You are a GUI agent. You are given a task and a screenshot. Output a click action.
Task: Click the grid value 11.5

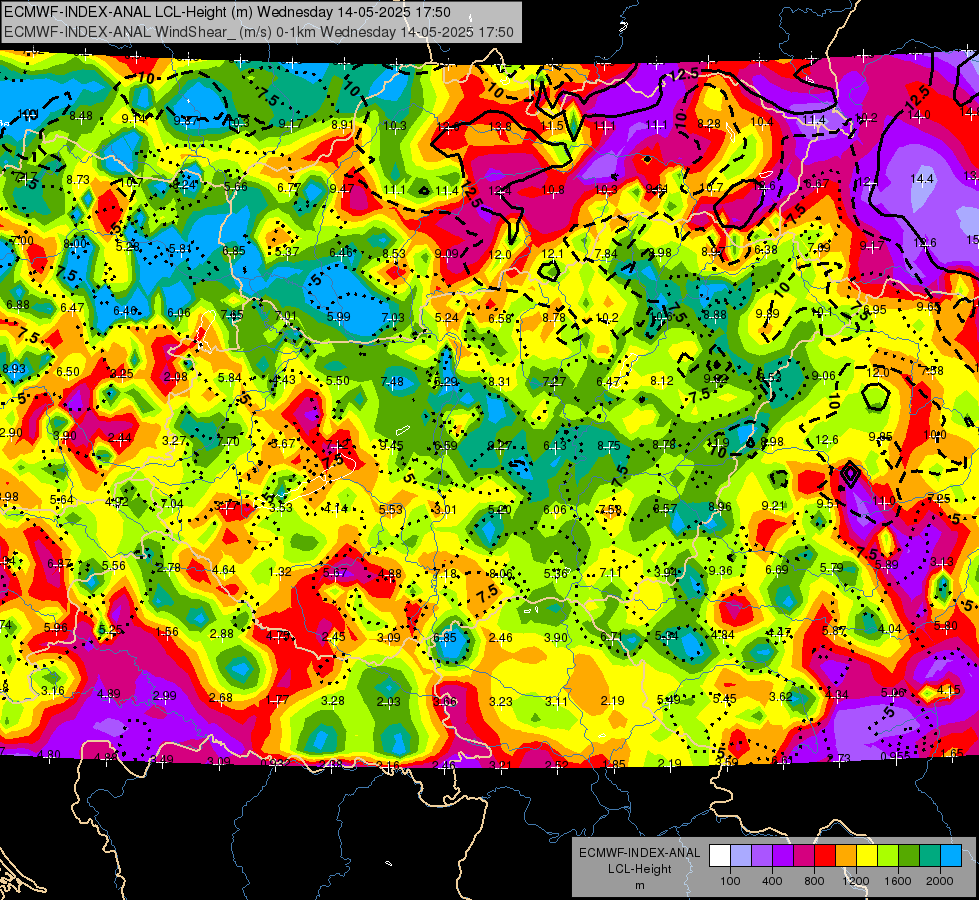click(x=552, y=126)
